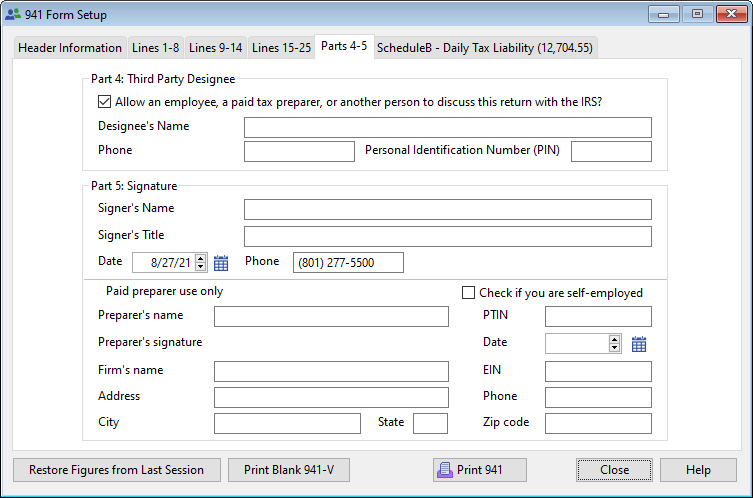Screen dimensions: 753x498
Task: Click the 941 Form Setup title icon
Action: pos(12,15)
